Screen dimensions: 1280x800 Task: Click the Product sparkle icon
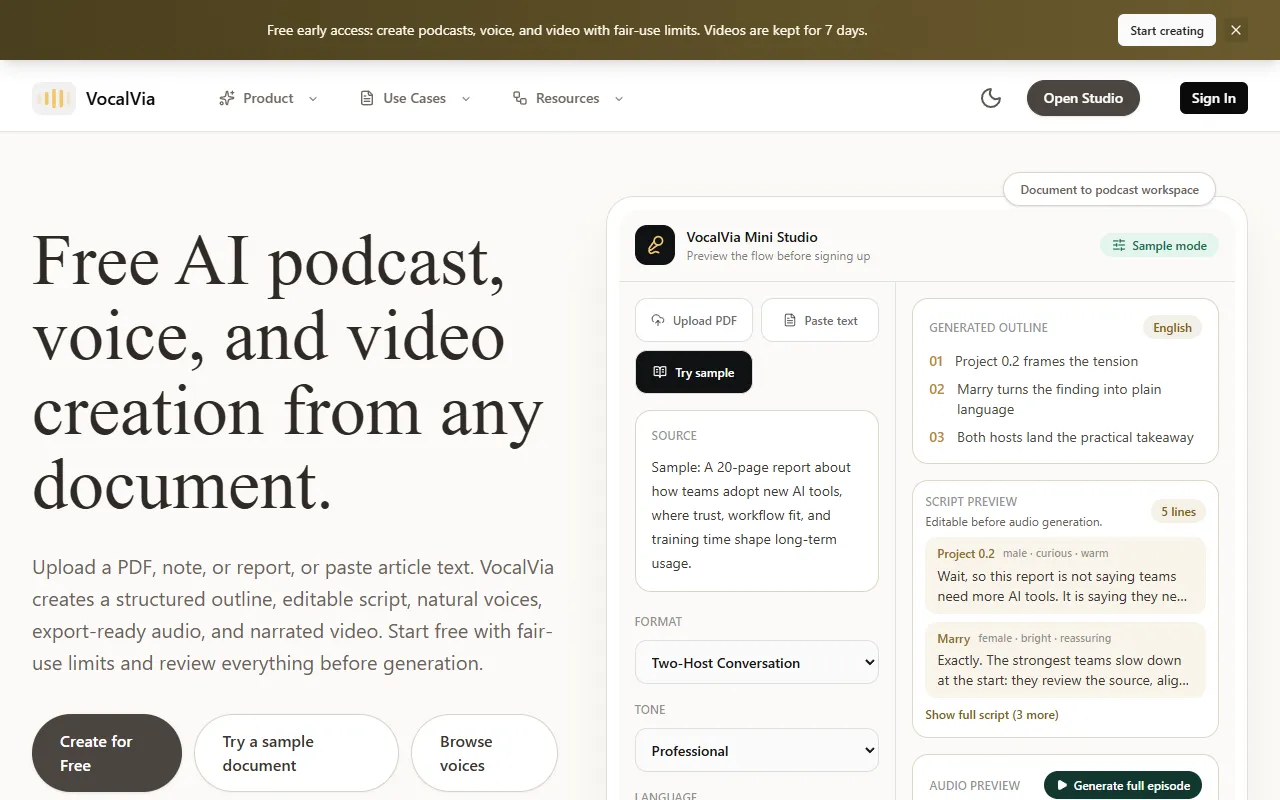point(227,98)
